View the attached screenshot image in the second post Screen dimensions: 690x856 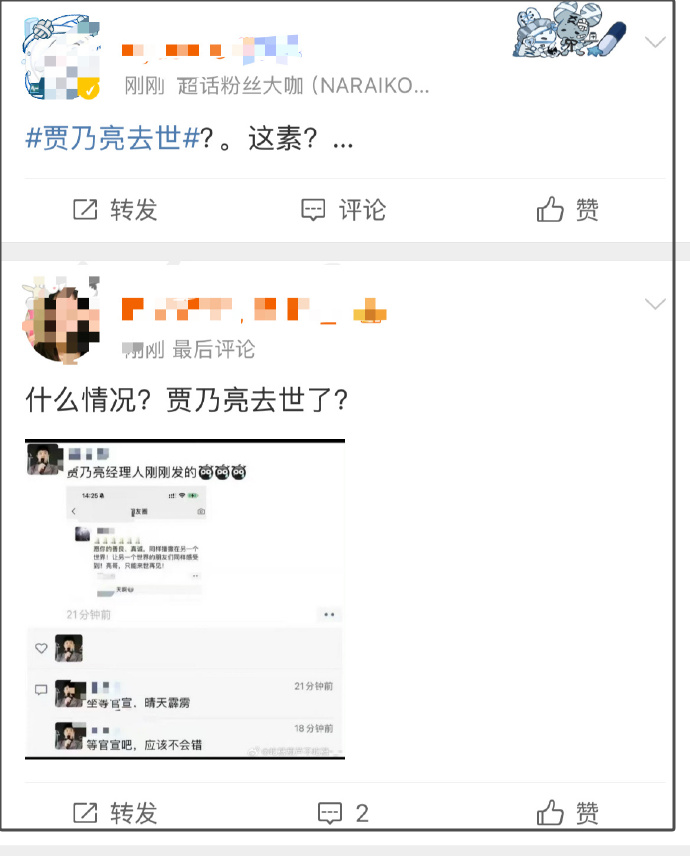point(185,599)
